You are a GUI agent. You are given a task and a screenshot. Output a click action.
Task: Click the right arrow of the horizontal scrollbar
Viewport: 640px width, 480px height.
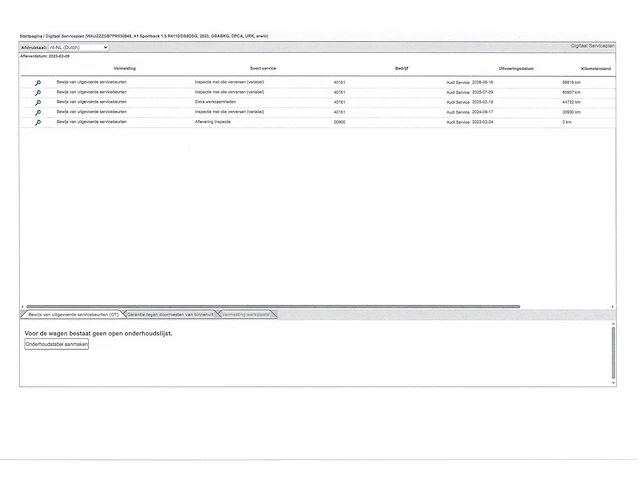613,307
